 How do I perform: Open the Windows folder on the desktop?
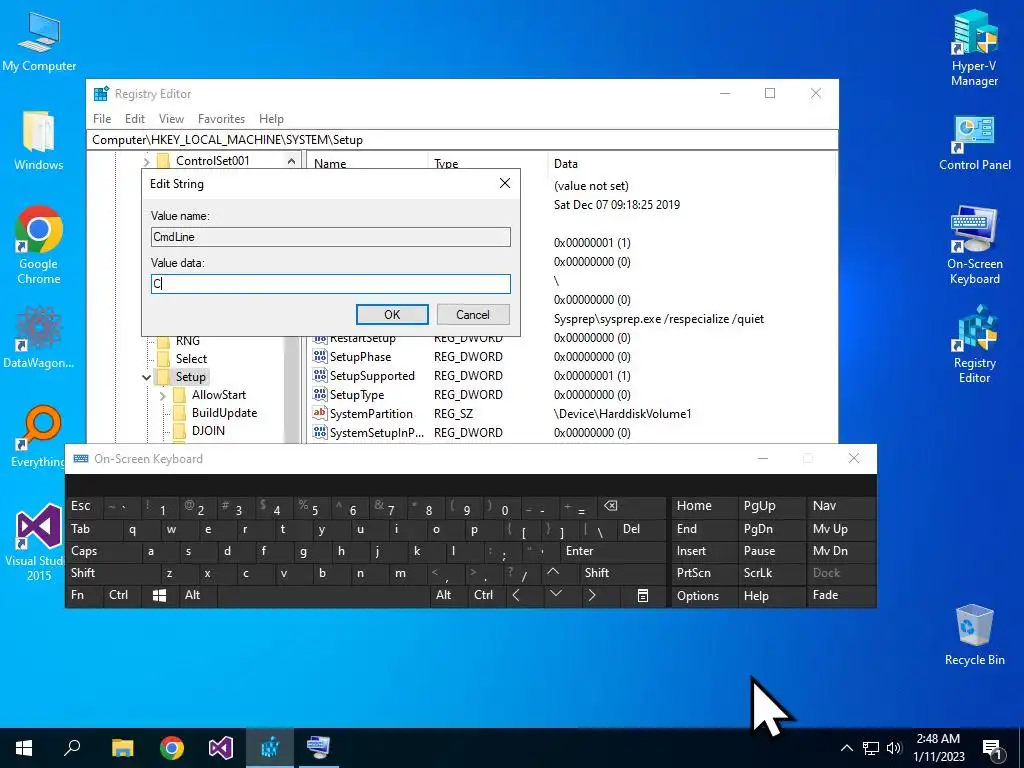tap(39, 141)
